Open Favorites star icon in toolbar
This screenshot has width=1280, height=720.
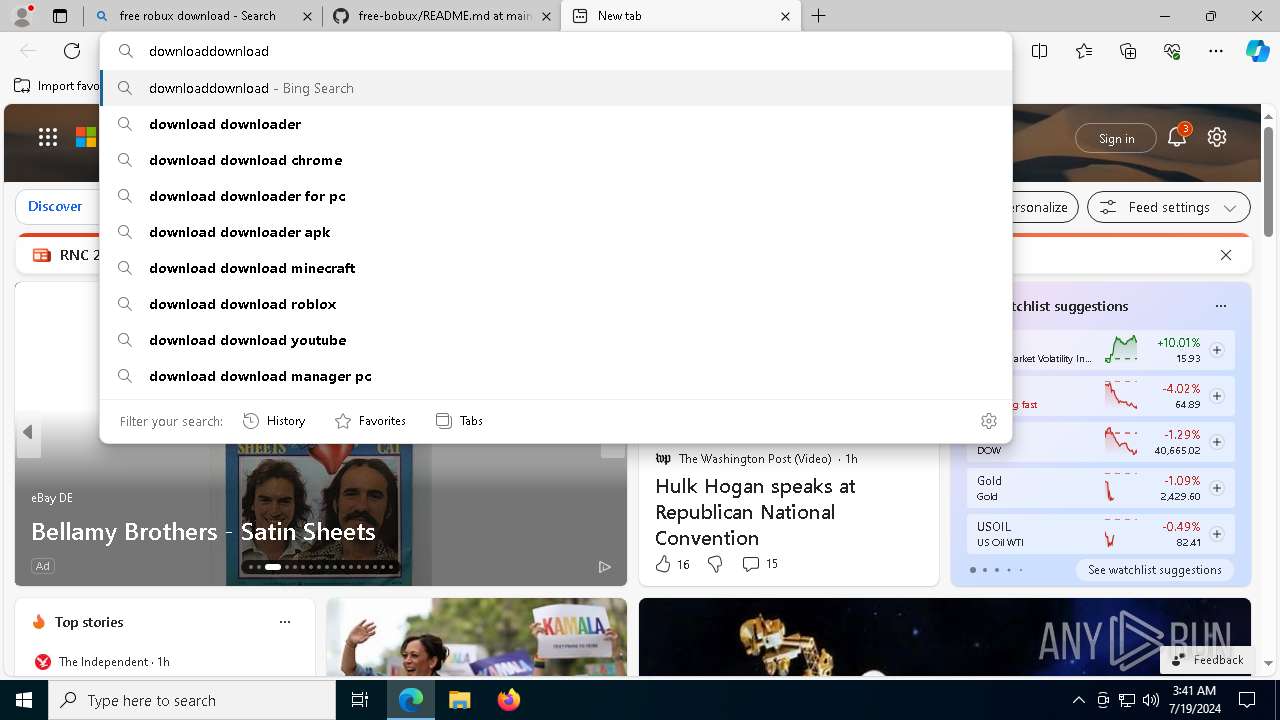point(1084,51)
